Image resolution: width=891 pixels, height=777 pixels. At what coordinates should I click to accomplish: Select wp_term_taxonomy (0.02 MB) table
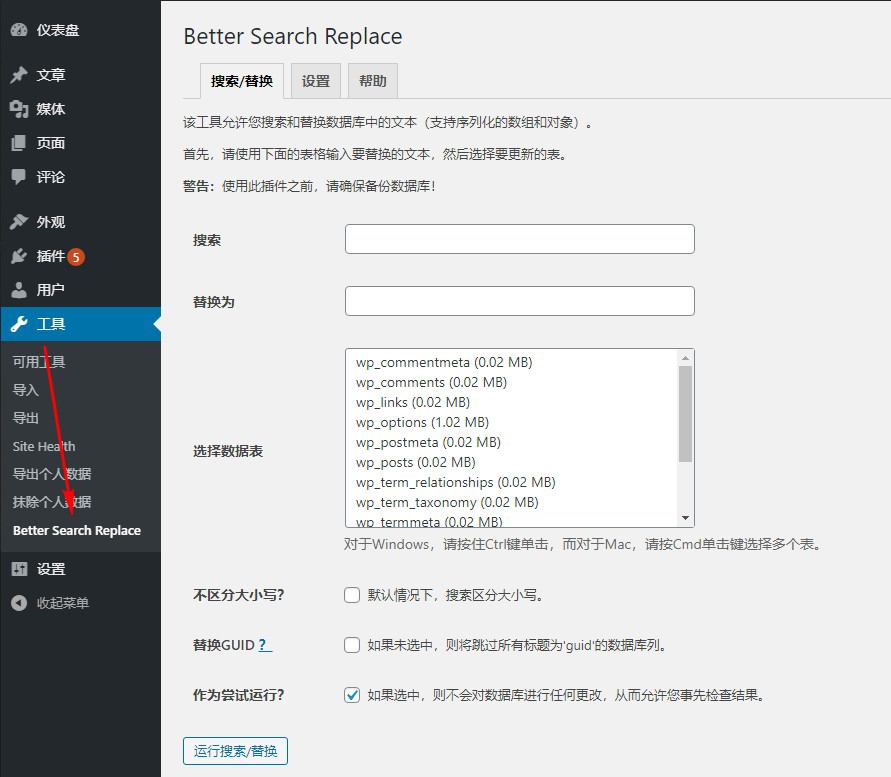(447, 502)
